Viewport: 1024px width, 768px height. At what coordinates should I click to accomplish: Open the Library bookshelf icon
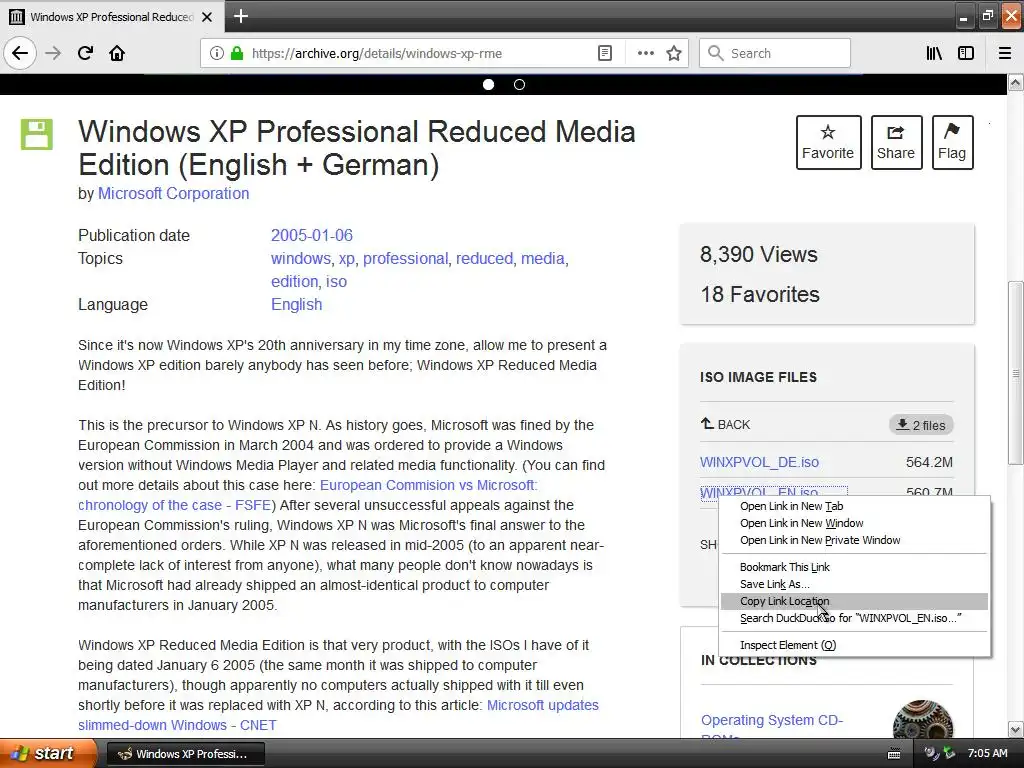(934, 53)
